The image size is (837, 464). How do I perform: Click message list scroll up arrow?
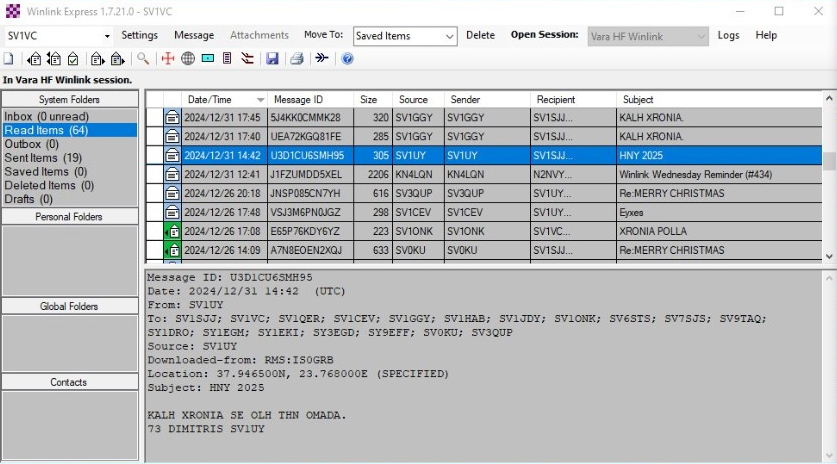pyautogui.click(x=829, y=98)
